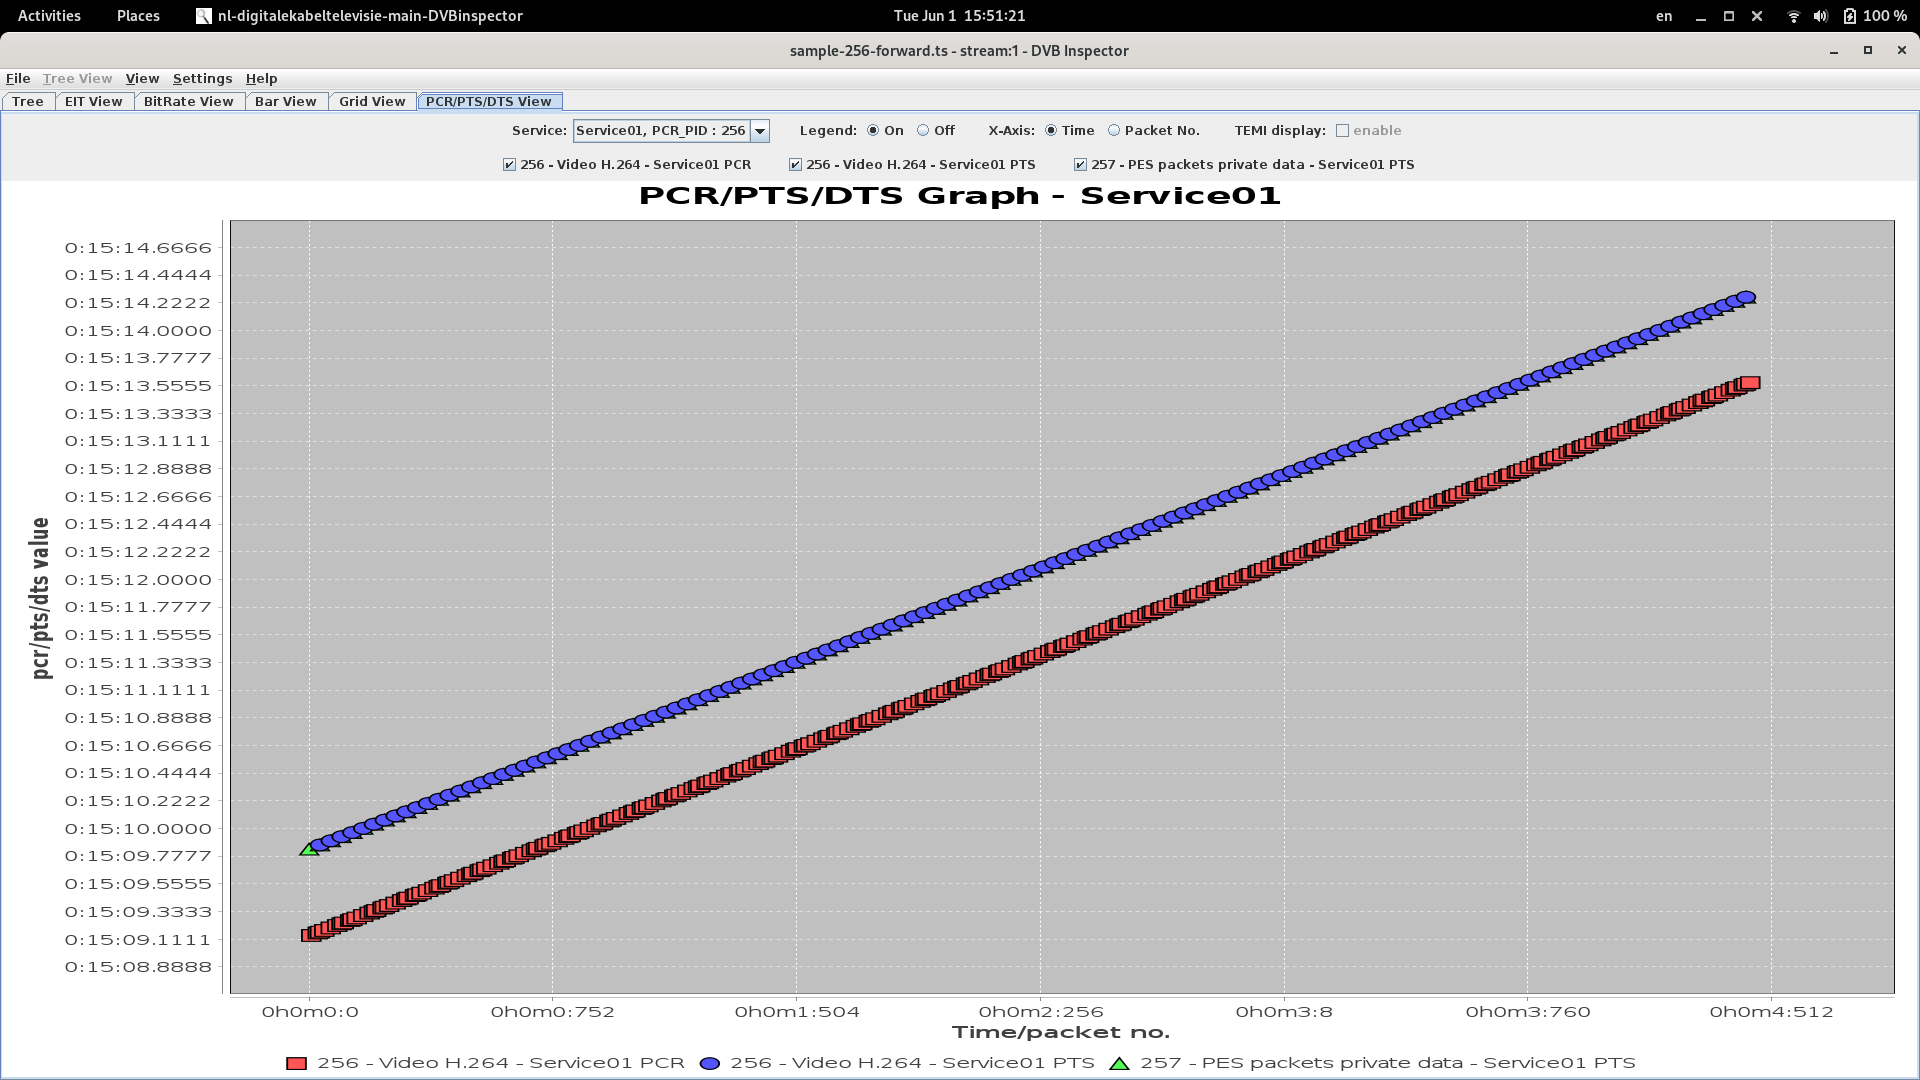Click the blue circle PTS marker in legend
Image resolution: width=1920 pixels, height=1080 pixels.
click(x=712, y=1063)
